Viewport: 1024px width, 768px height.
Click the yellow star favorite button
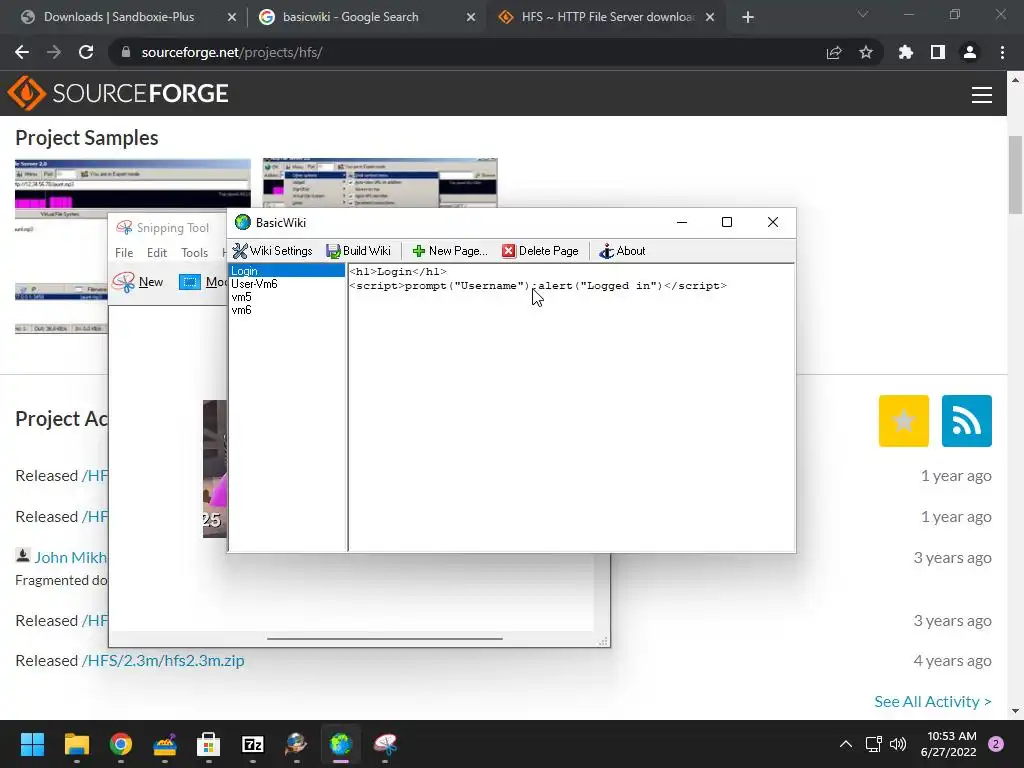904,421
